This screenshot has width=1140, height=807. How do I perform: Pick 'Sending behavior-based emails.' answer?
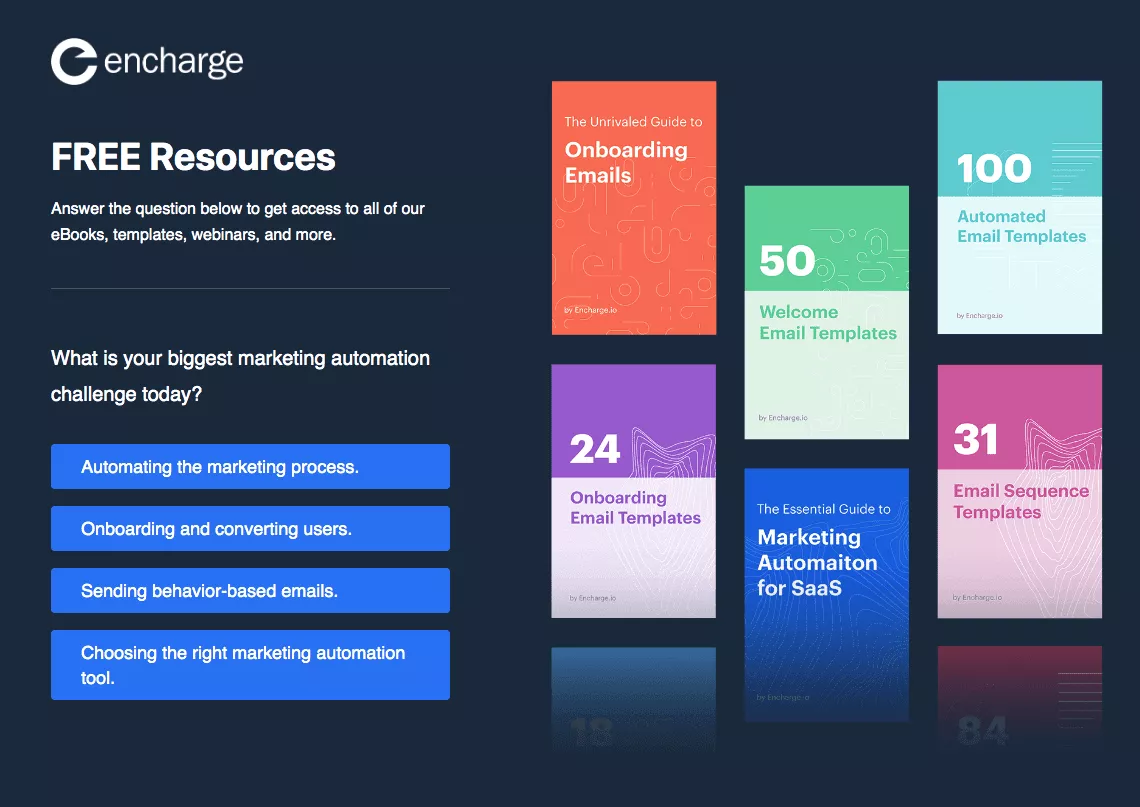click(250, 590)
